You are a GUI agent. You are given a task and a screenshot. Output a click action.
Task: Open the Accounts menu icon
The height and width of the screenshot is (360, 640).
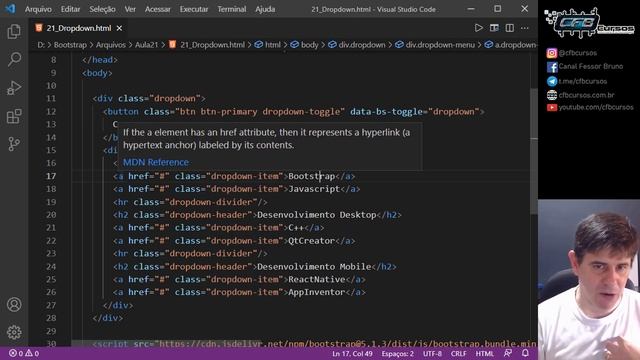point(14,304)
